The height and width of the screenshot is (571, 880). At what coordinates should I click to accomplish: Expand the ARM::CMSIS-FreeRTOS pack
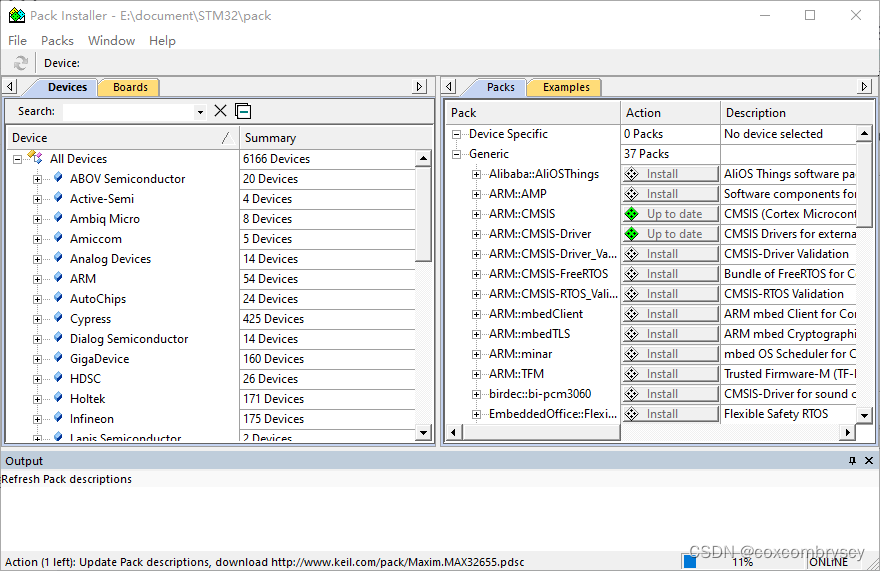(x=476, y=275)
